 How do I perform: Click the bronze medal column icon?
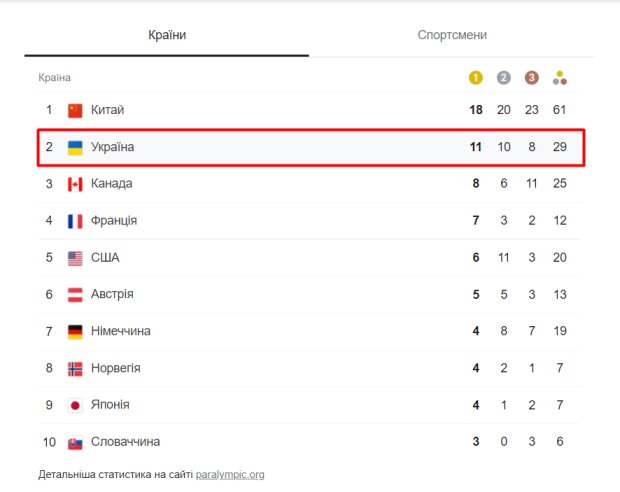point(532,78)
